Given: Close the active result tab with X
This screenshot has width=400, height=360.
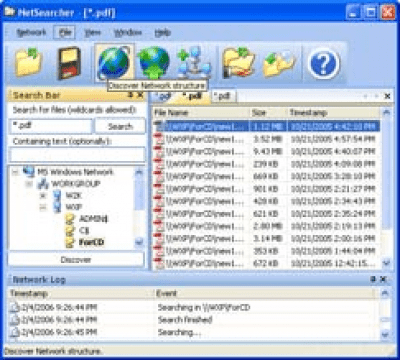Looking at the screenshot, I should point(387,96).
